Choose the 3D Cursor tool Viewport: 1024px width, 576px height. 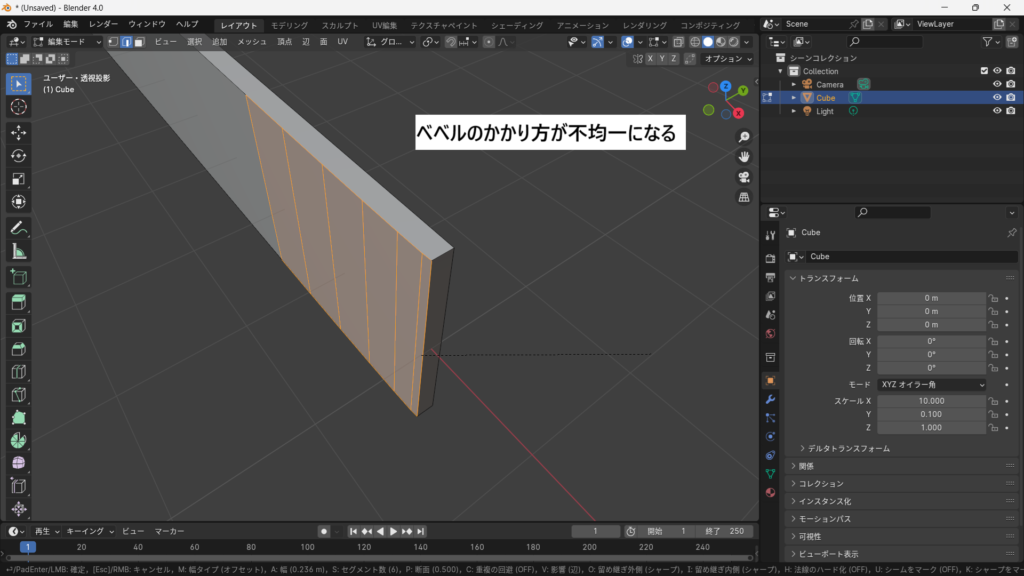19,107
